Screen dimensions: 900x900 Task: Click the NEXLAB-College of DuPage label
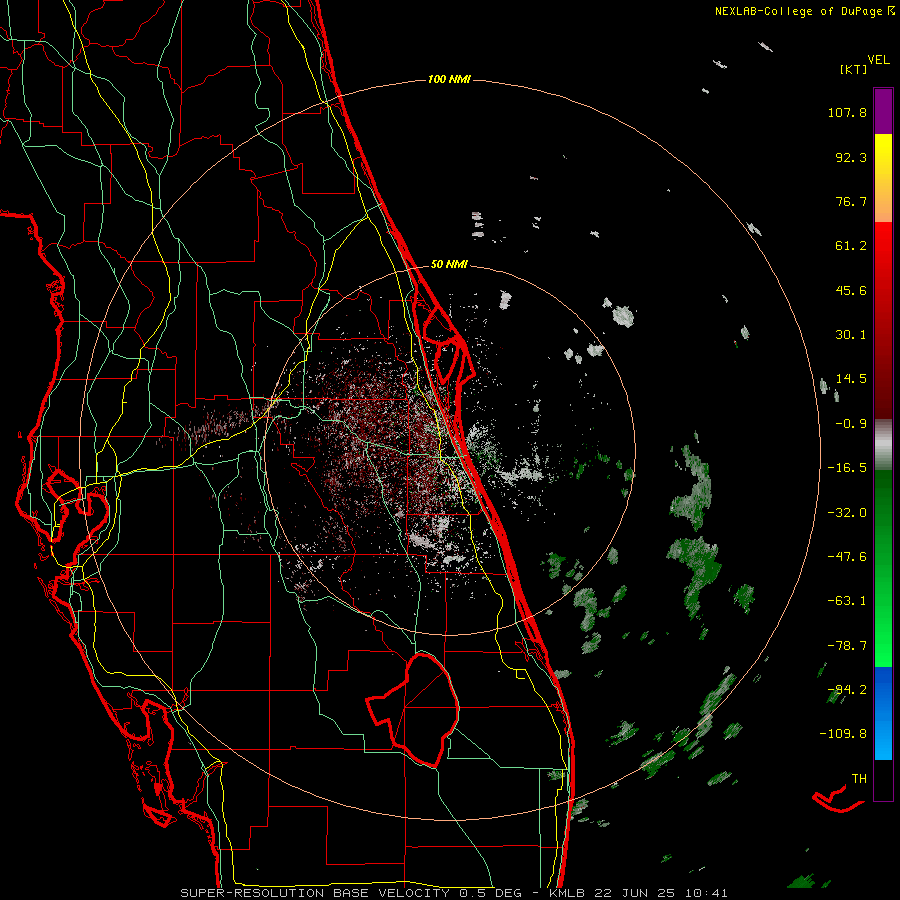pos(798,11)
